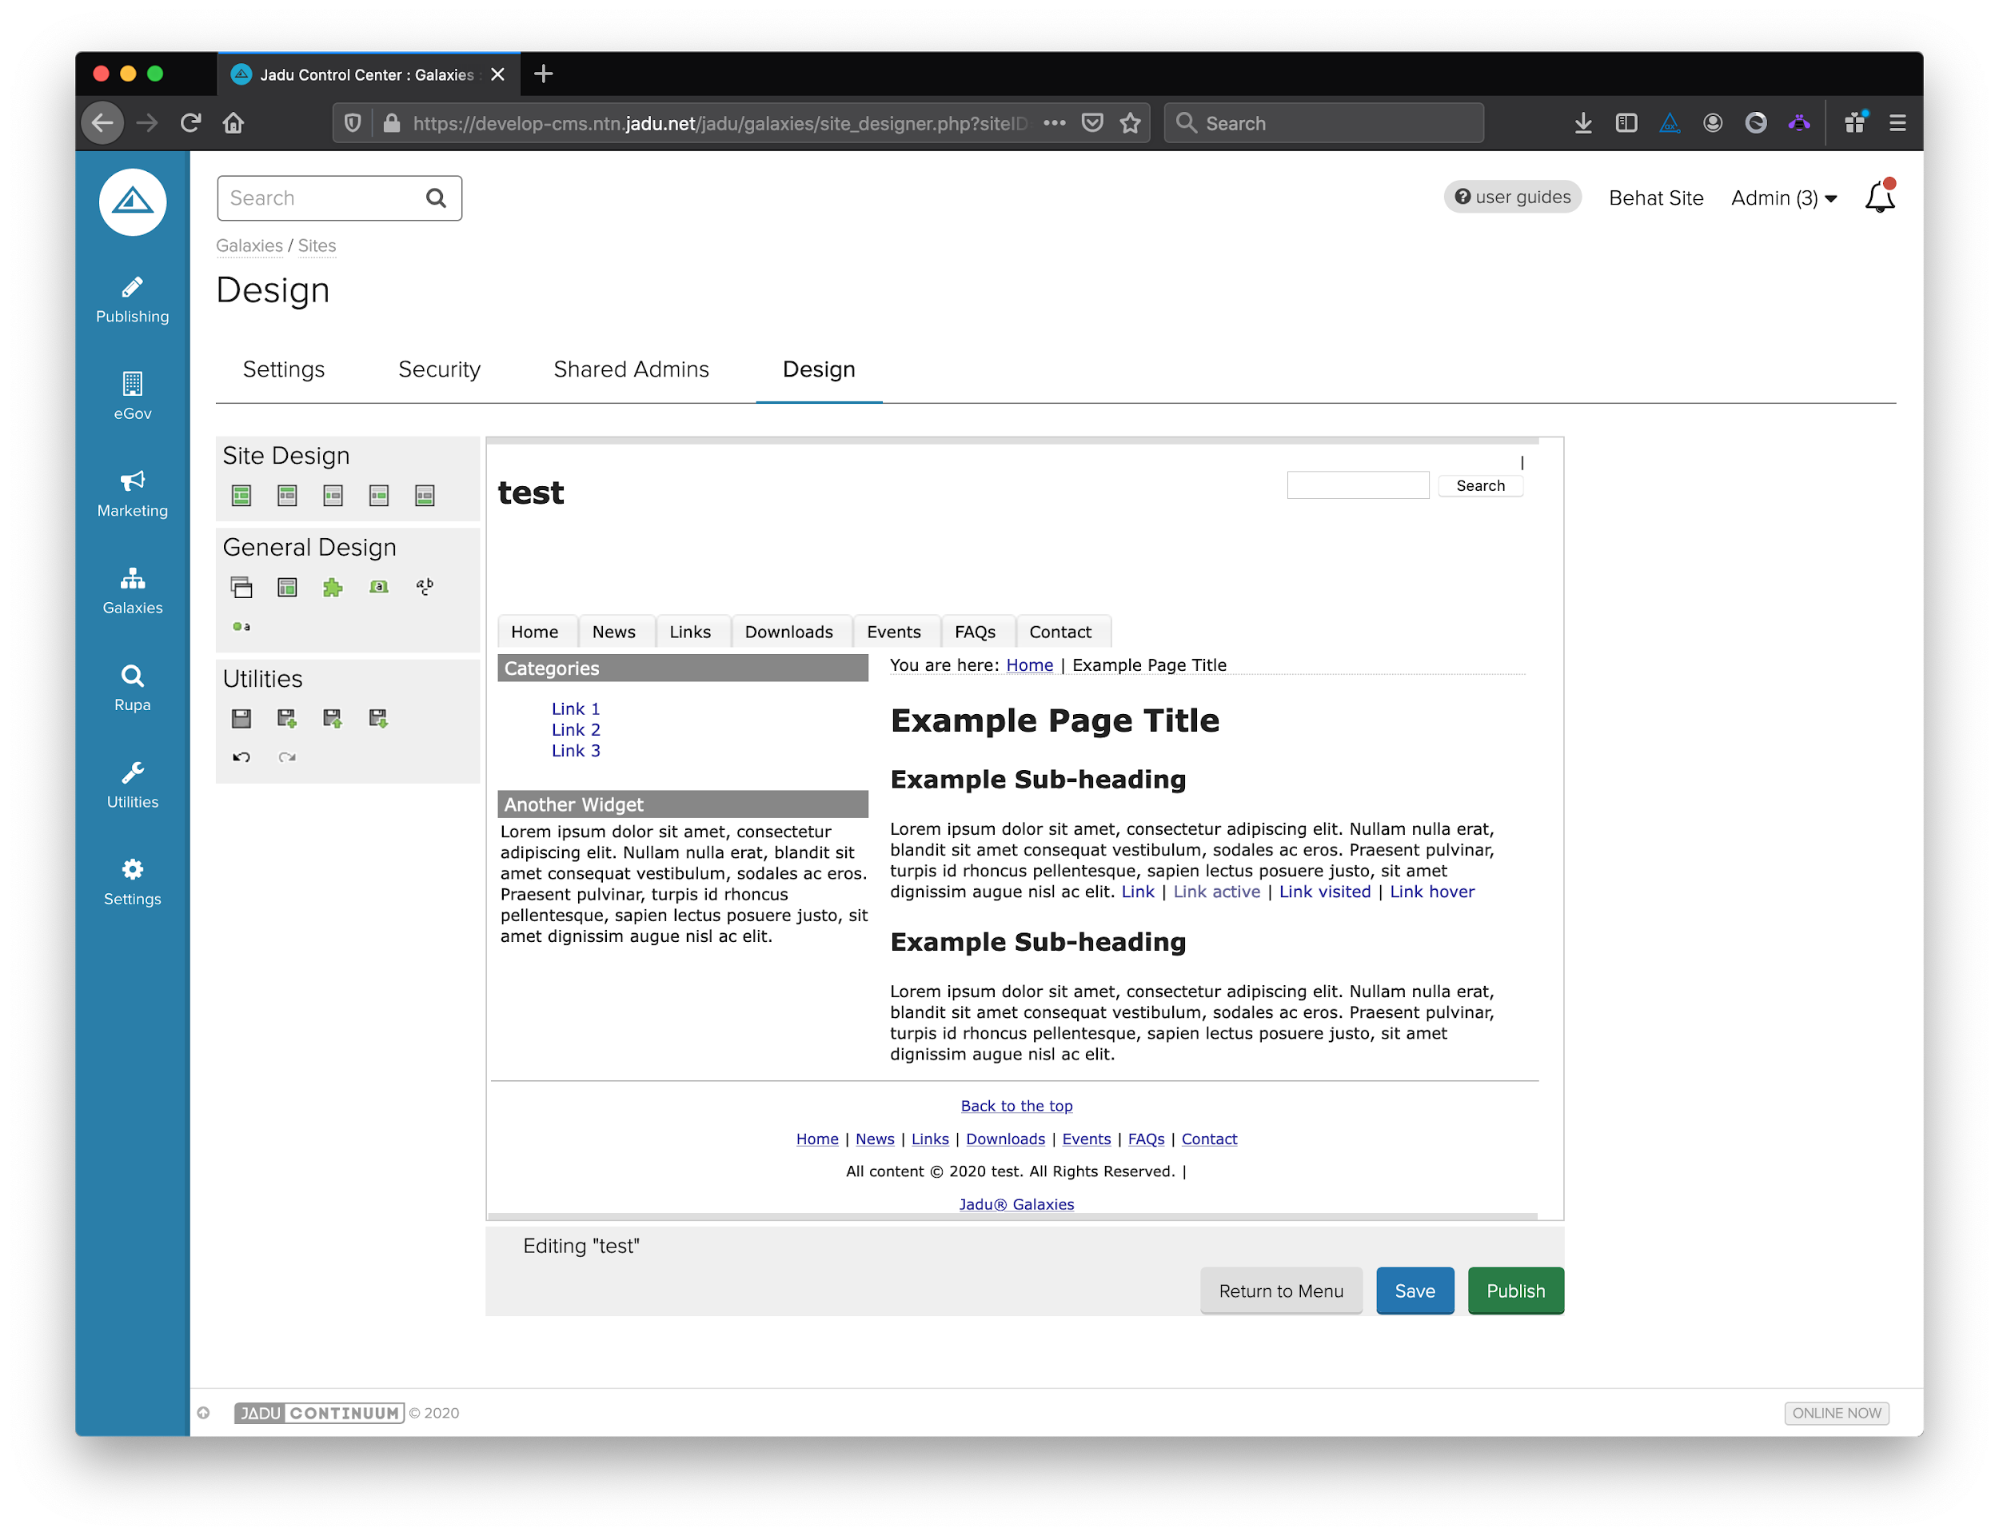The image size is (1999, 1537).
Task: Click the plain floppy disk save icon
Action: click(241, 718)
